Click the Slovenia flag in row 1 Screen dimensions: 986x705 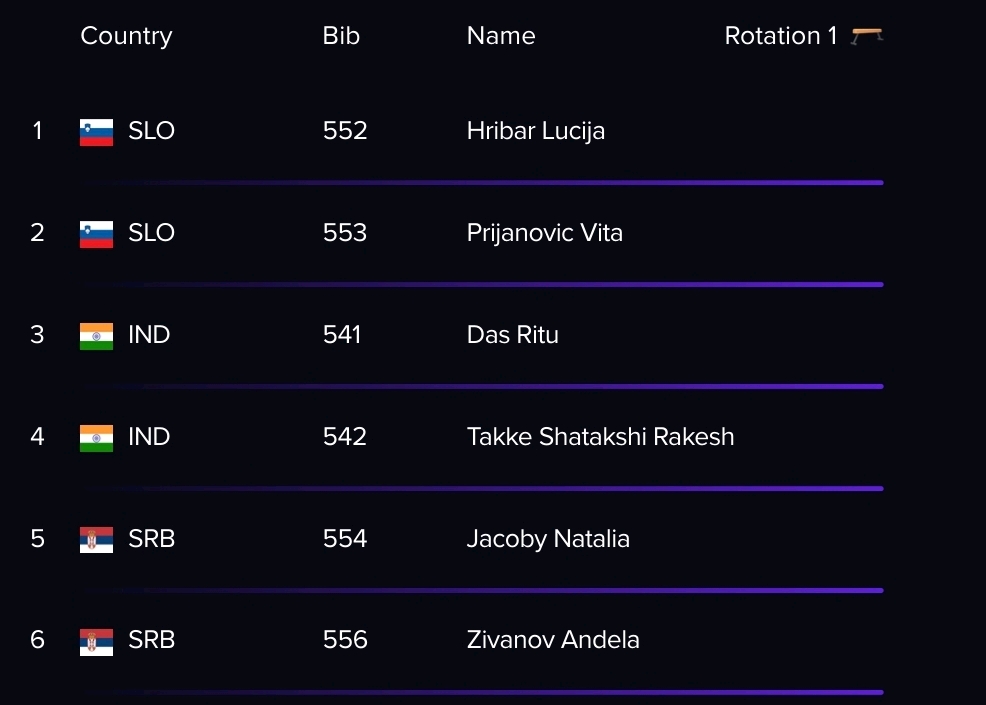[x=96, y=132]
